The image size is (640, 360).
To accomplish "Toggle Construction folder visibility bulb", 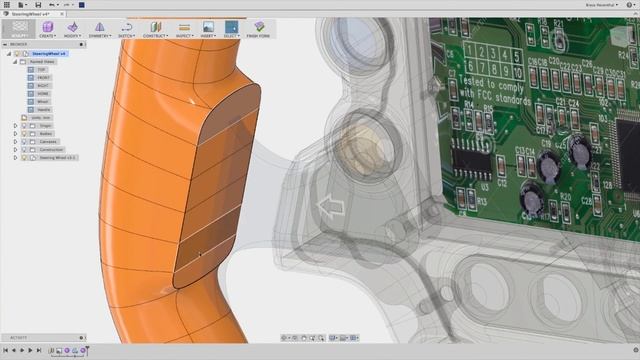I will pyautogui.click(x=24, y=149).
